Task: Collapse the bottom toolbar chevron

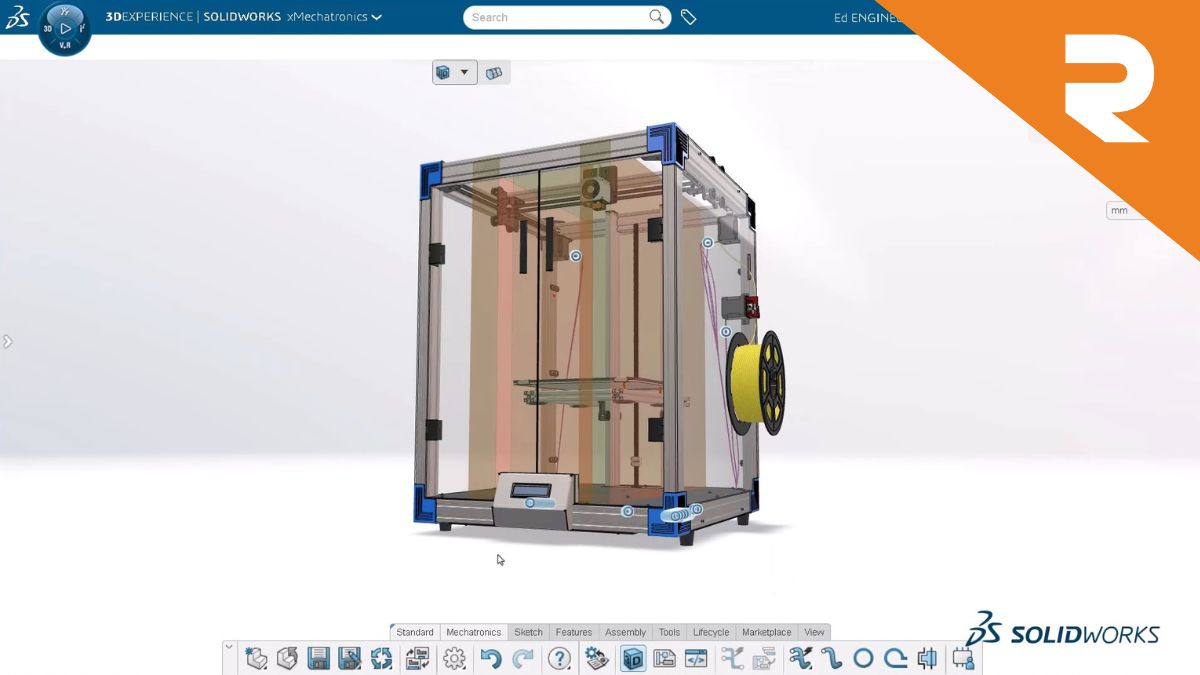Action: (x=229, y=647)
